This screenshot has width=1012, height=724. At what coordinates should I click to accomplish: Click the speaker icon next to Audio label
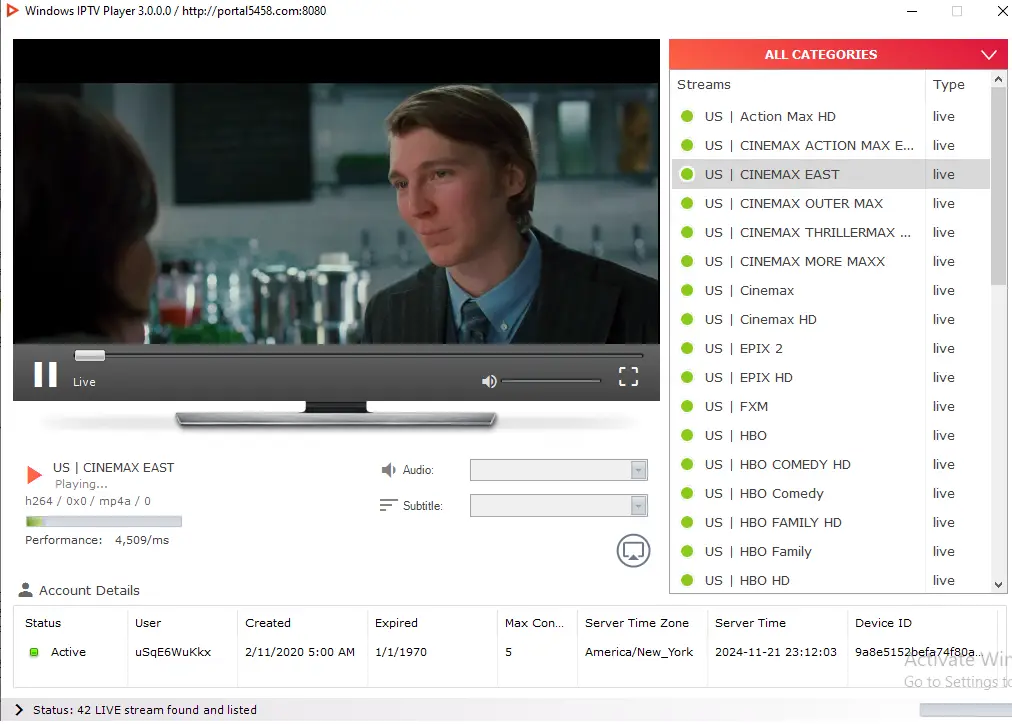[388, 470]
